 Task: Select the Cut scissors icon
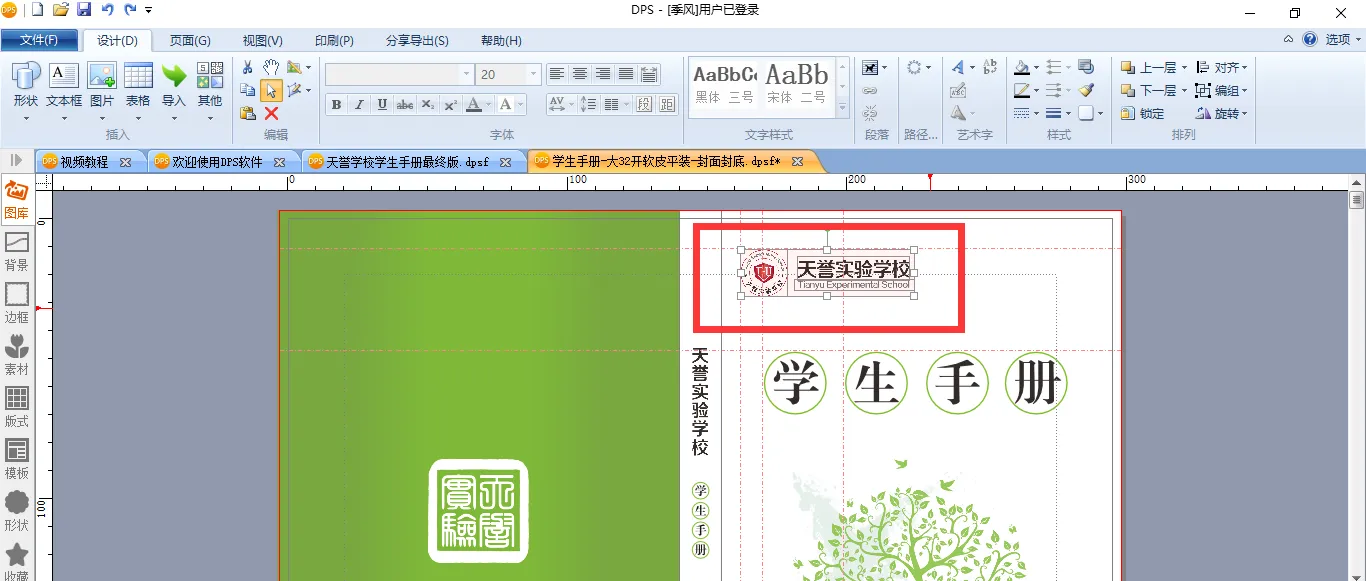[x=247, y=67]
